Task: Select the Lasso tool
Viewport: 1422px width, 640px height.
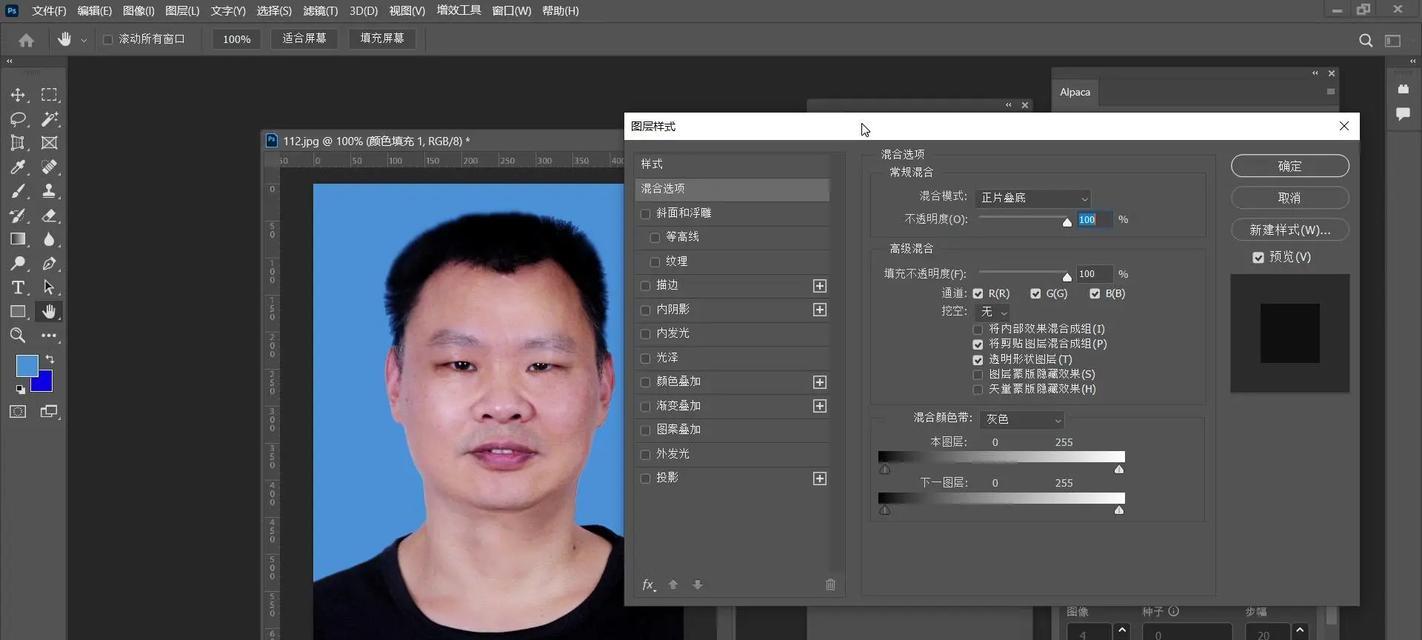Action: click(18, 119)
